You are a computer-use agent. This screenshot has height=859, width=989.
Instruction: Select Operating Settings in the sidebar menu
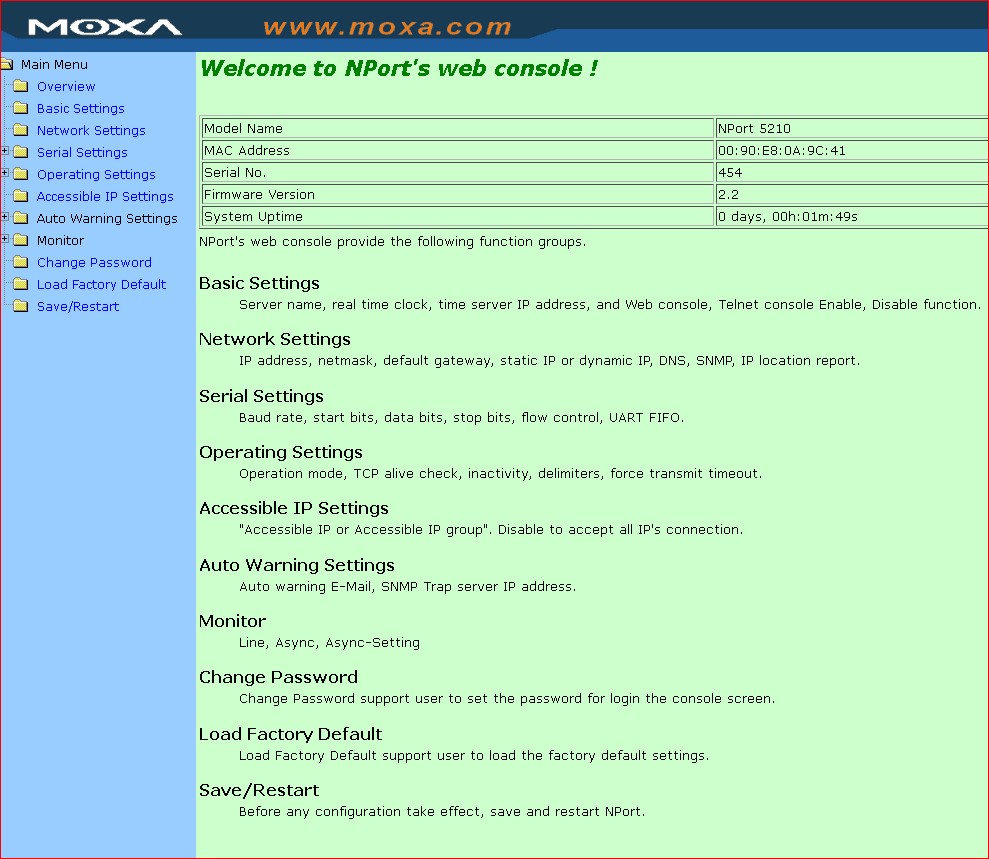(x=96, y=175)
